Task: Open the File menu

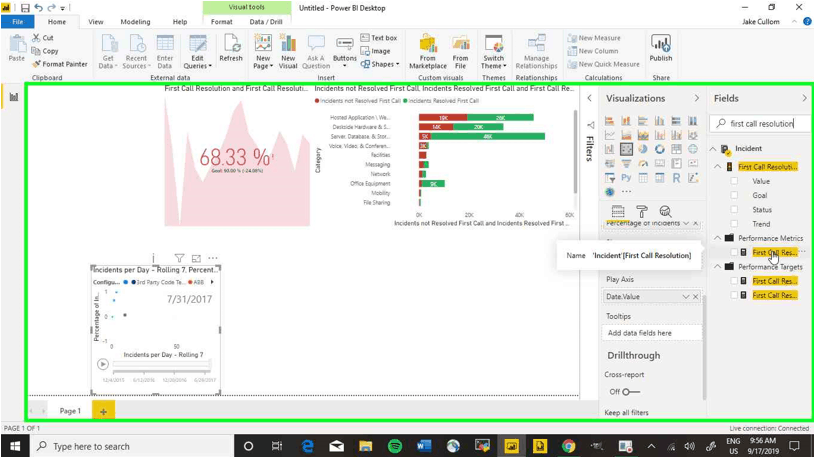Action: click(18, 22)
